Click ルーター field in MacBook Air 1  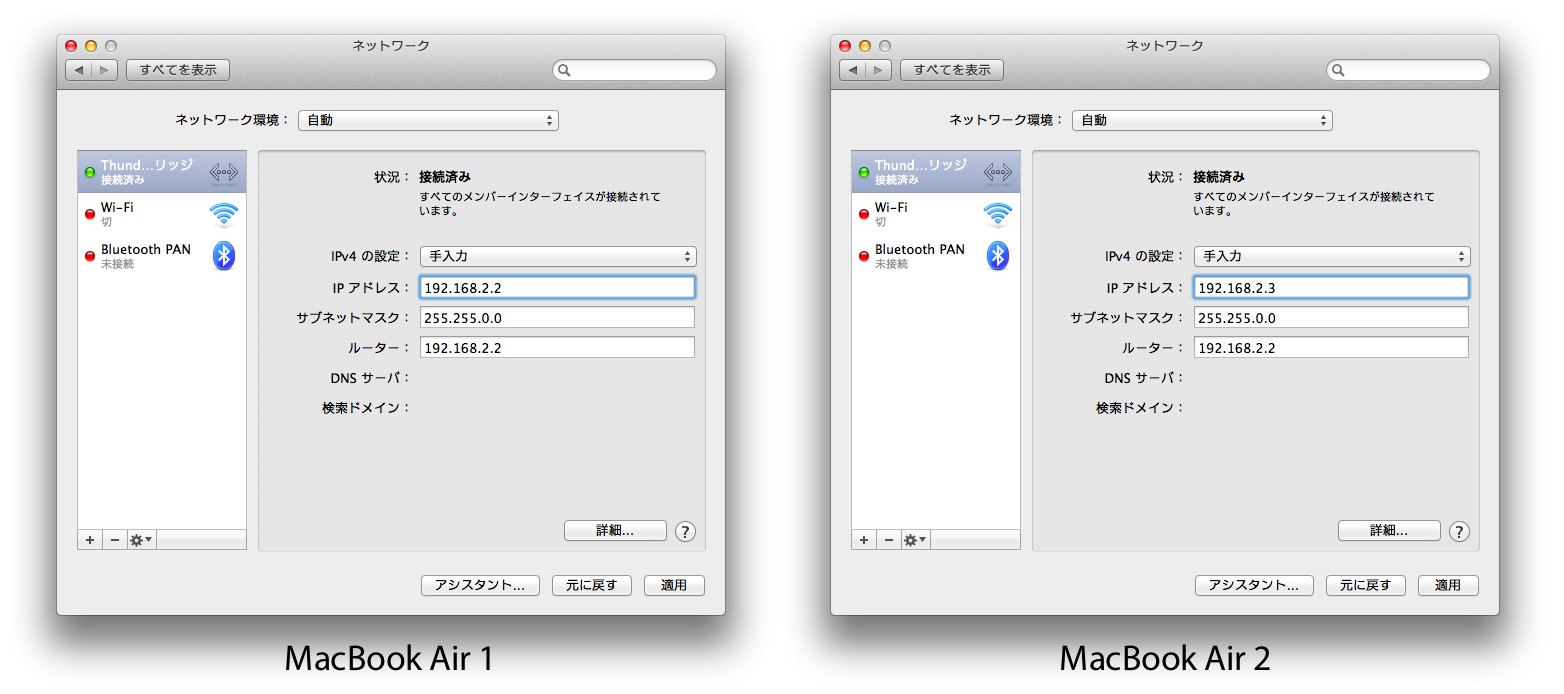pyautogui.click(x=557, y=348)
